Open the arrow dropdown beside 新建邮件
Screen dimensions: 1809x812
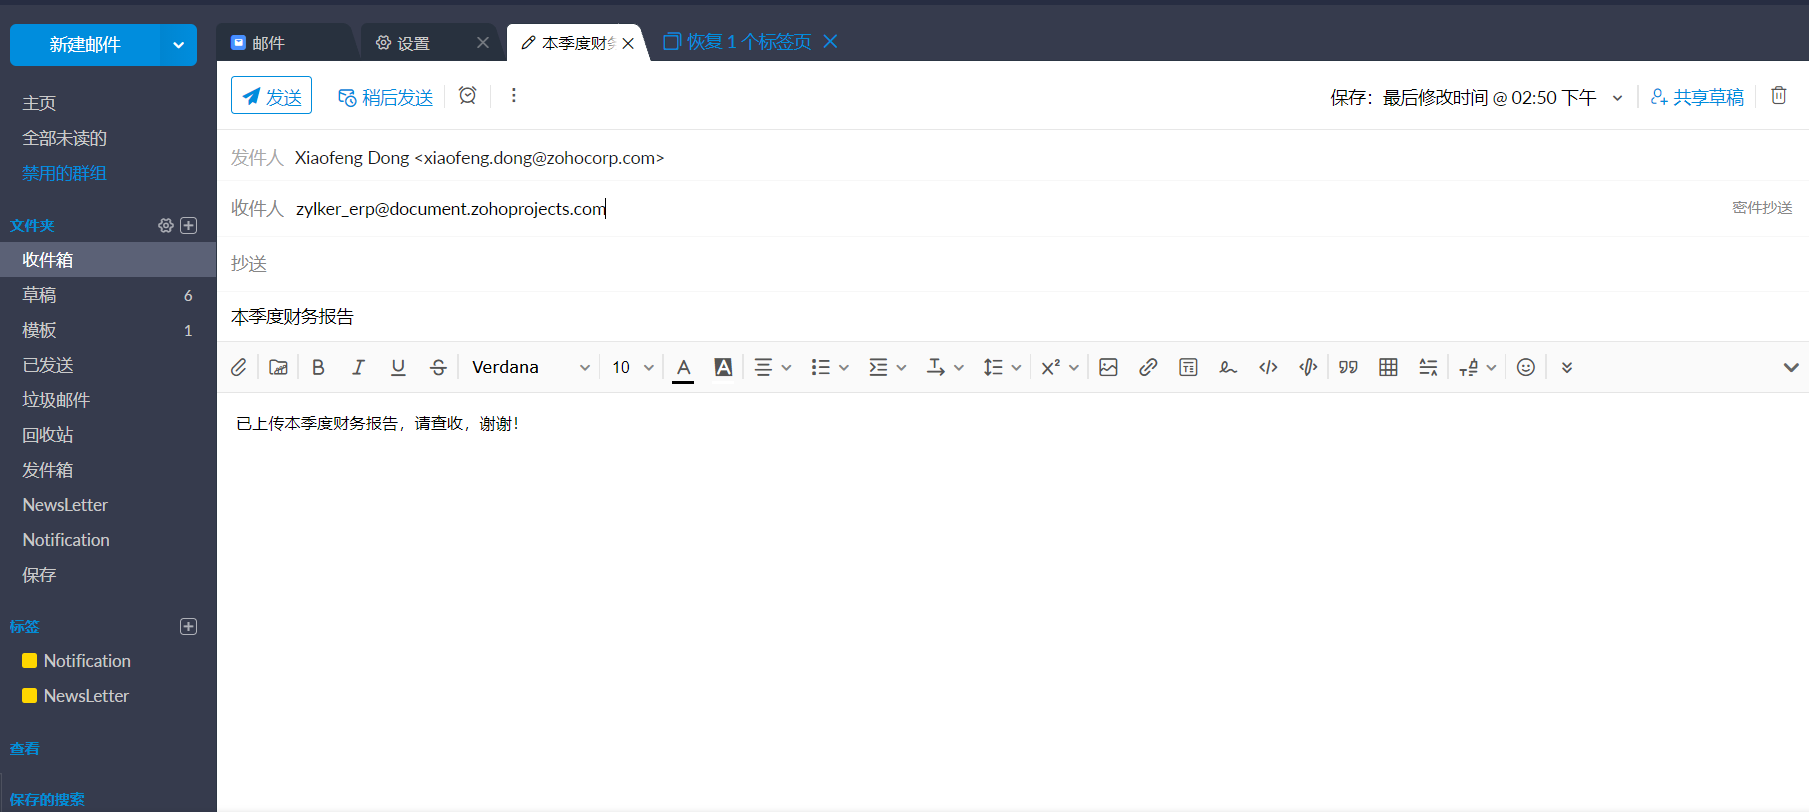point(178,45)
